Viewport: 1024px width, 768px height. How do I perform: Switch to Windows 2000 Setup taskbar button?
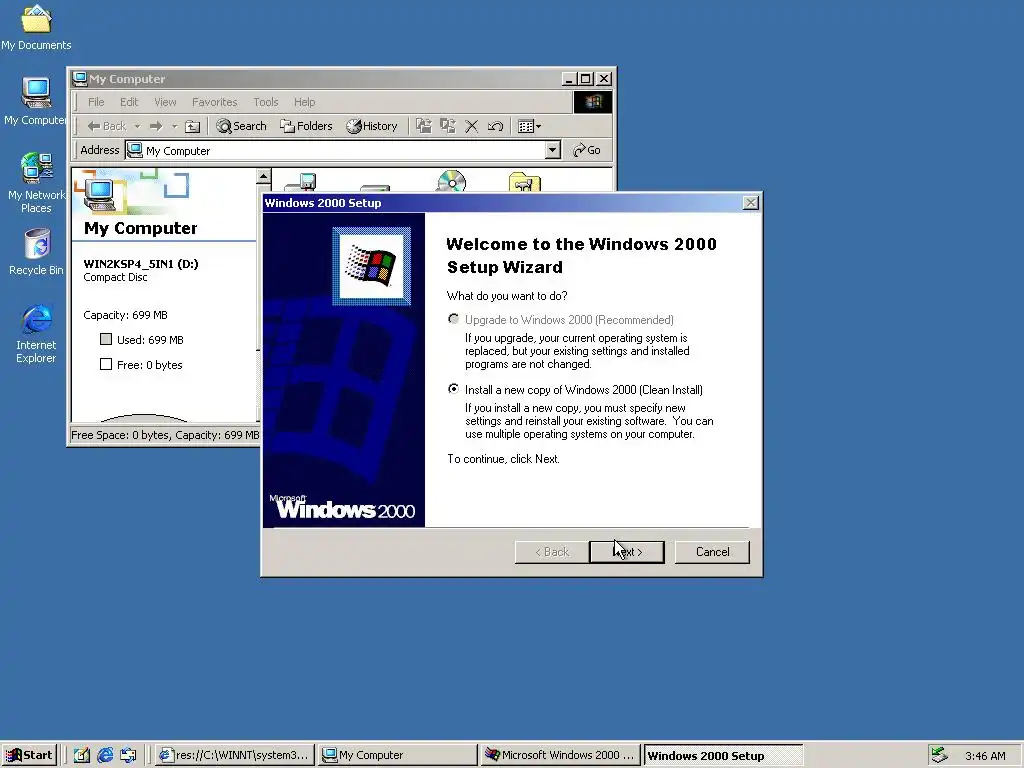click(722, 755)
